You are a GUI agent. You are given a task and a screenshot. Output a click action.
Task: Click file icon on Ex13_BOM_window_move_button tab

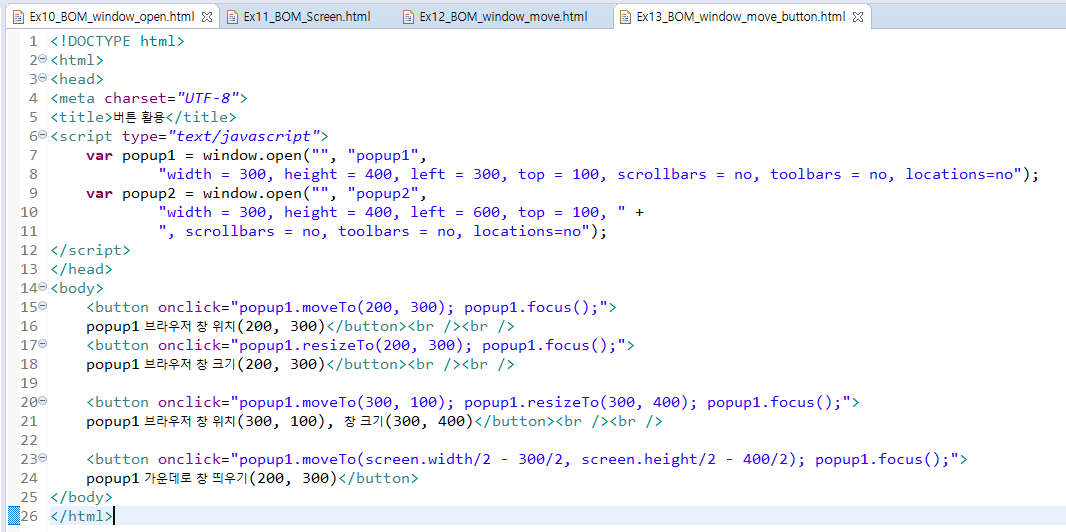coord(626,16)
